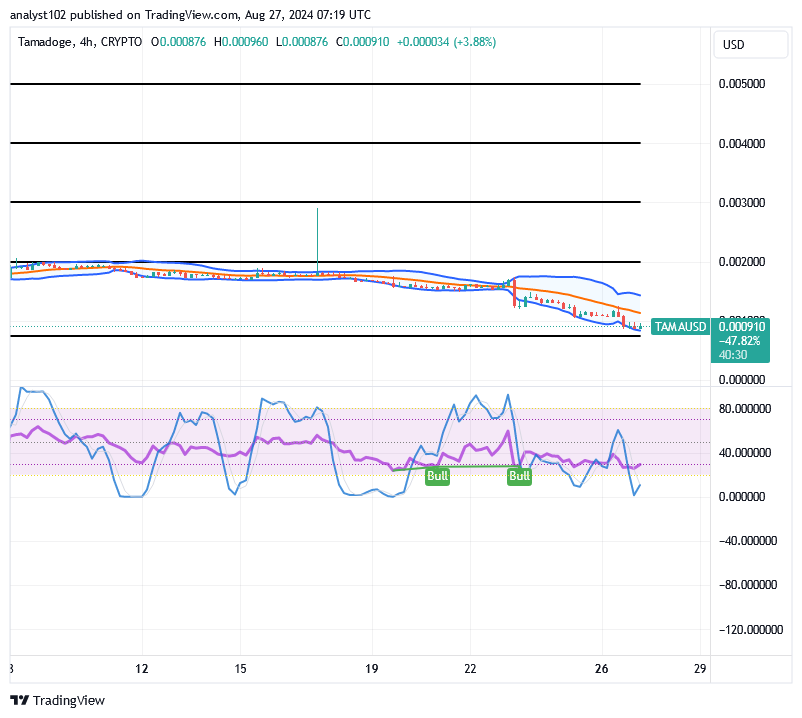
Task: Click date label 12 on time axis
Action: point(142,668)
